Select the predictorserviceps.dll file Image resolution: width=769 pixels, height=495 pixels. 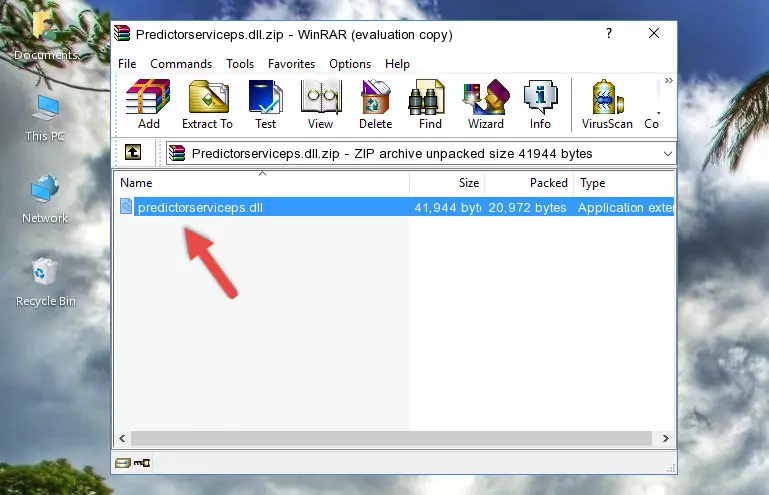click(x=200, y=208)
